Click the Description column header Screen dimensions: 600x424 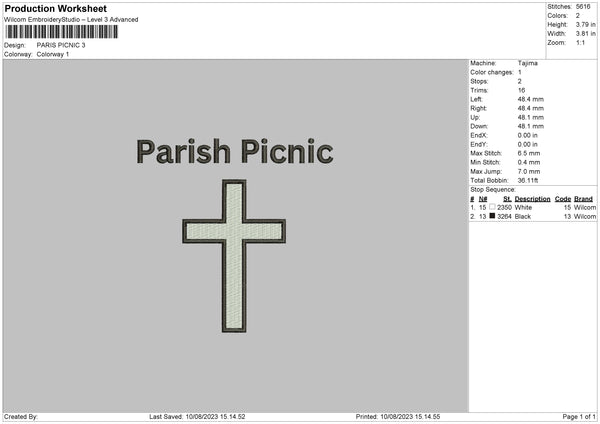[532, 199]
